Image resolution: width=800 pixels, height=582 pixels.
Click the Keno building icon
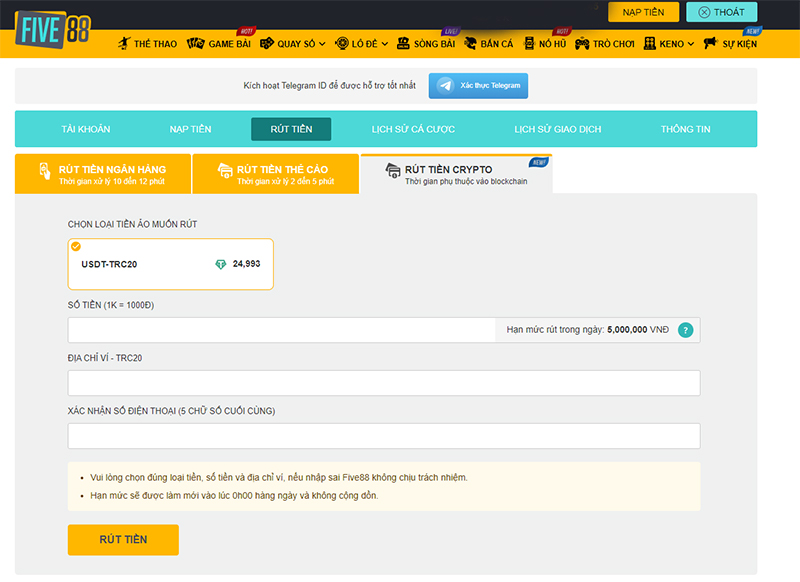pos(649,43)
